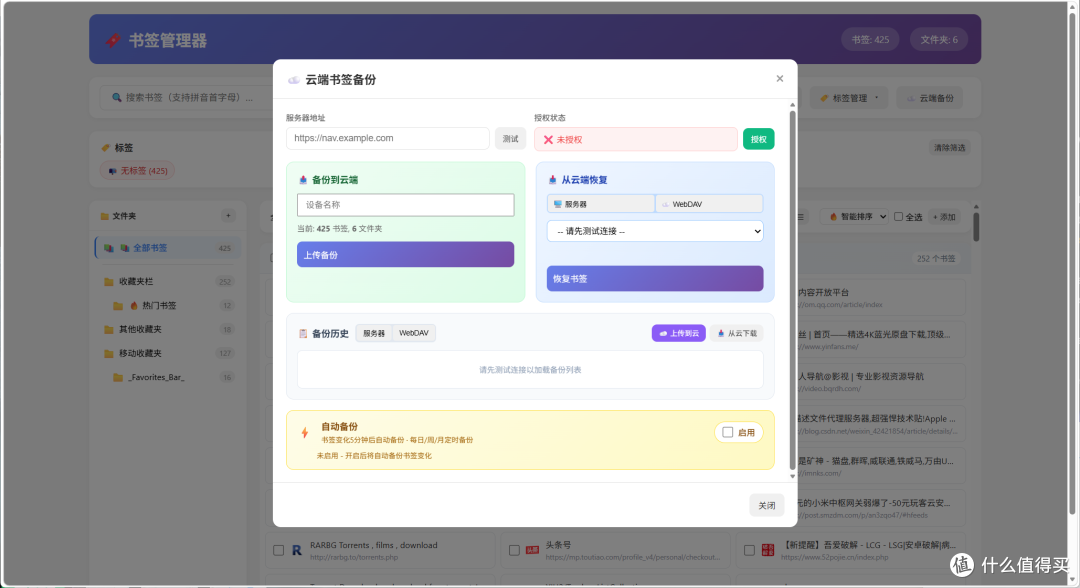Viewport: 1080px width, 588px height.
Task: Click the red 头条号 favicon
Action: (532, 550)
